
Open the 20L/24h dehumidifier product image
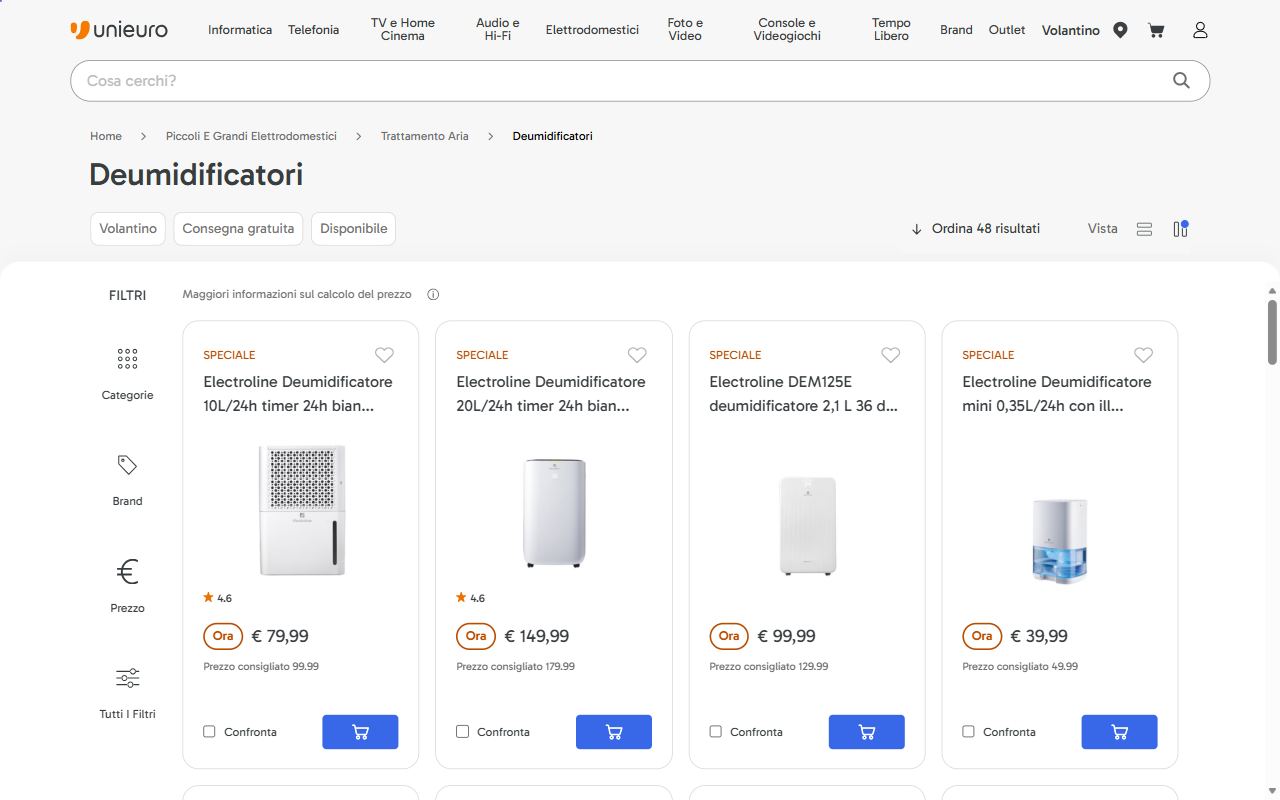554,512
